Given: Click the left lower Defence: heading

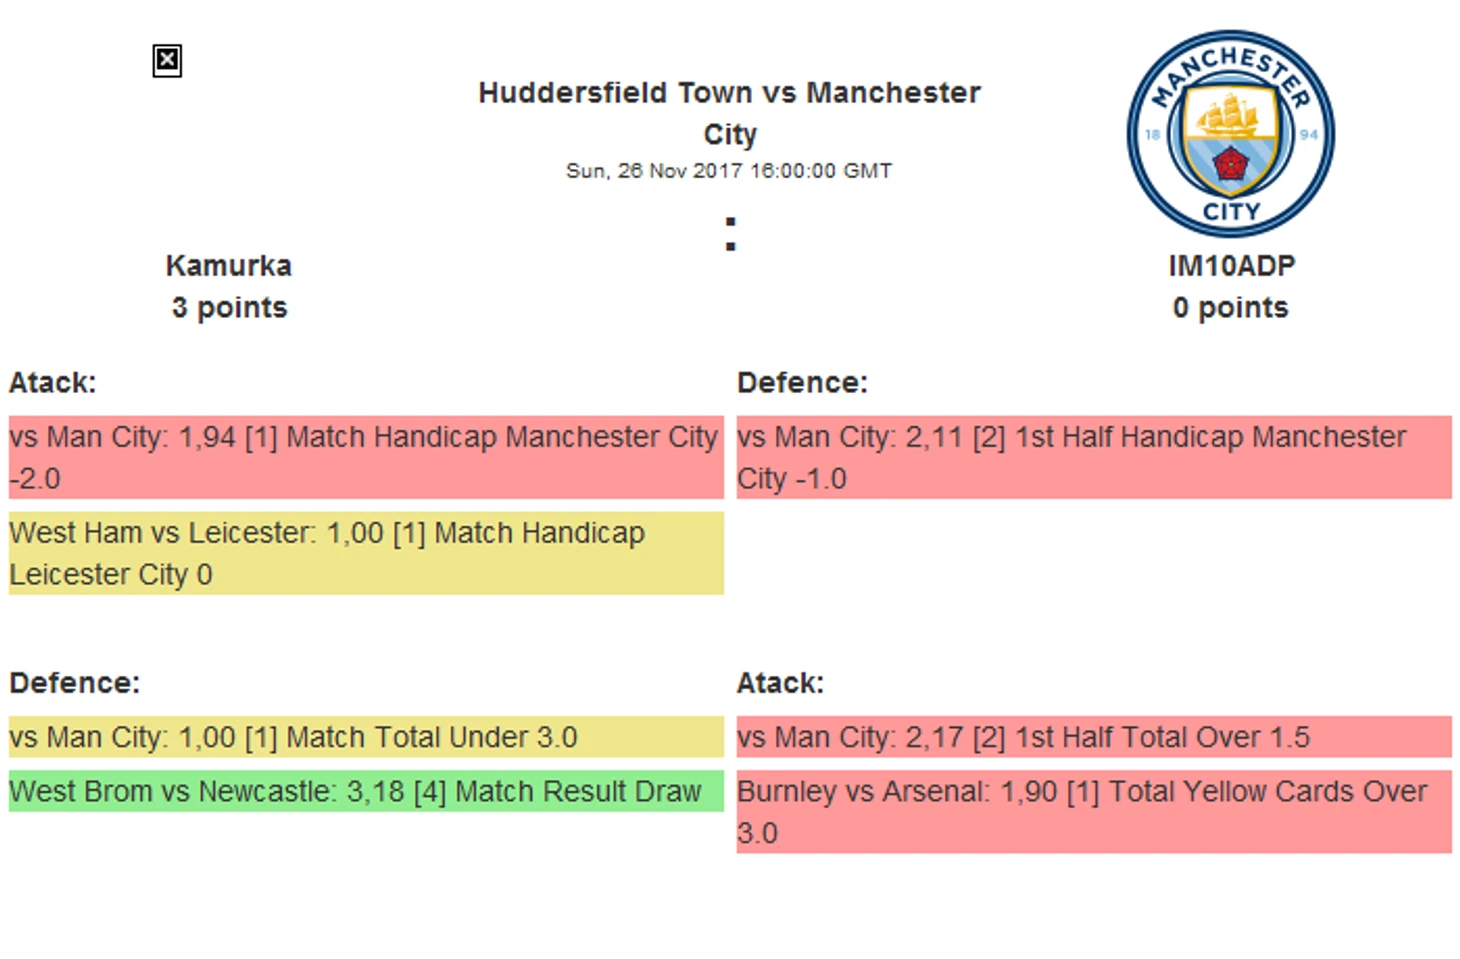Looking at the screenshot, I should click(75, 683).
